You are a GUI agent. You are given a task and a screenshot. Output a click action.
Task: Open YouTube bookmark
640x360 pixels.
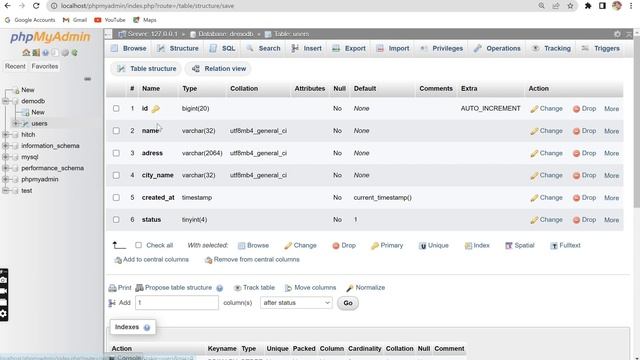(110, 20)
